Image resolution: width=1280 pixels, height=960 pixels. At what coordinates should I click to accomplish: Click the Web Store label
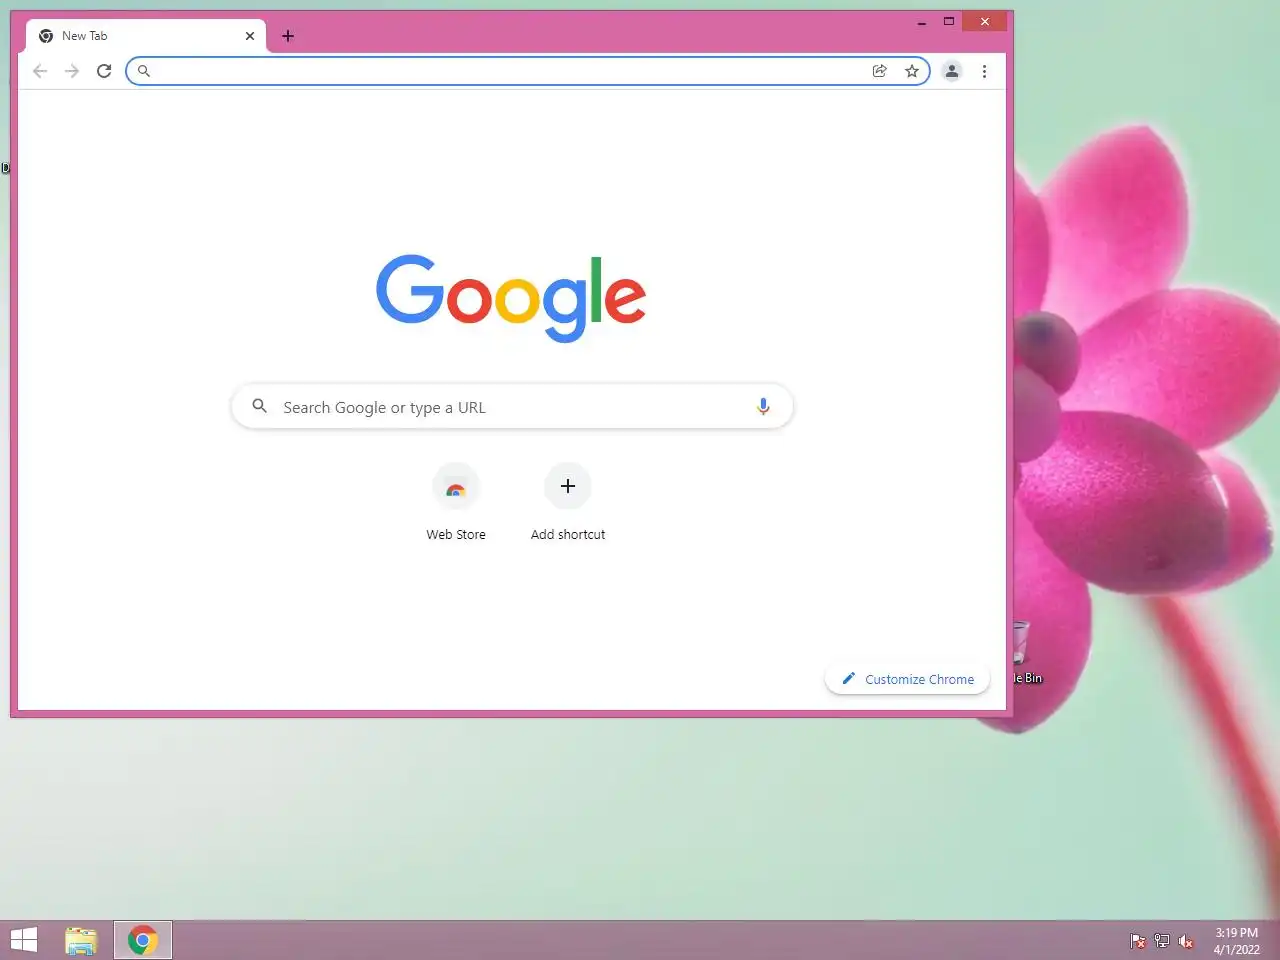click(456, 535)
